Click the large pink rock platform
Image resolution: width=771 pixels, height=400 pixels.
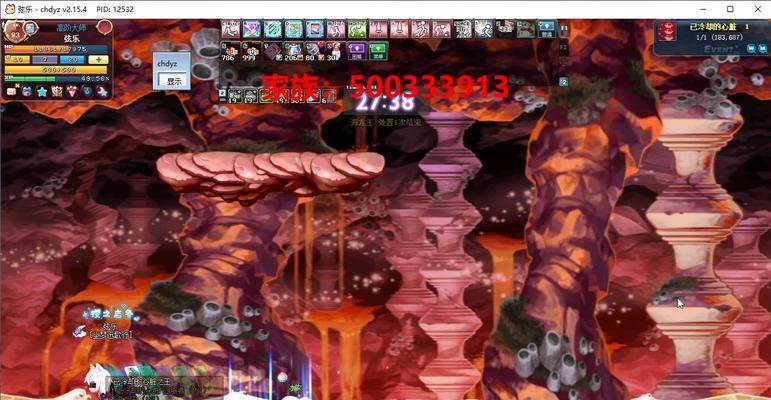[x=269, y=176]
